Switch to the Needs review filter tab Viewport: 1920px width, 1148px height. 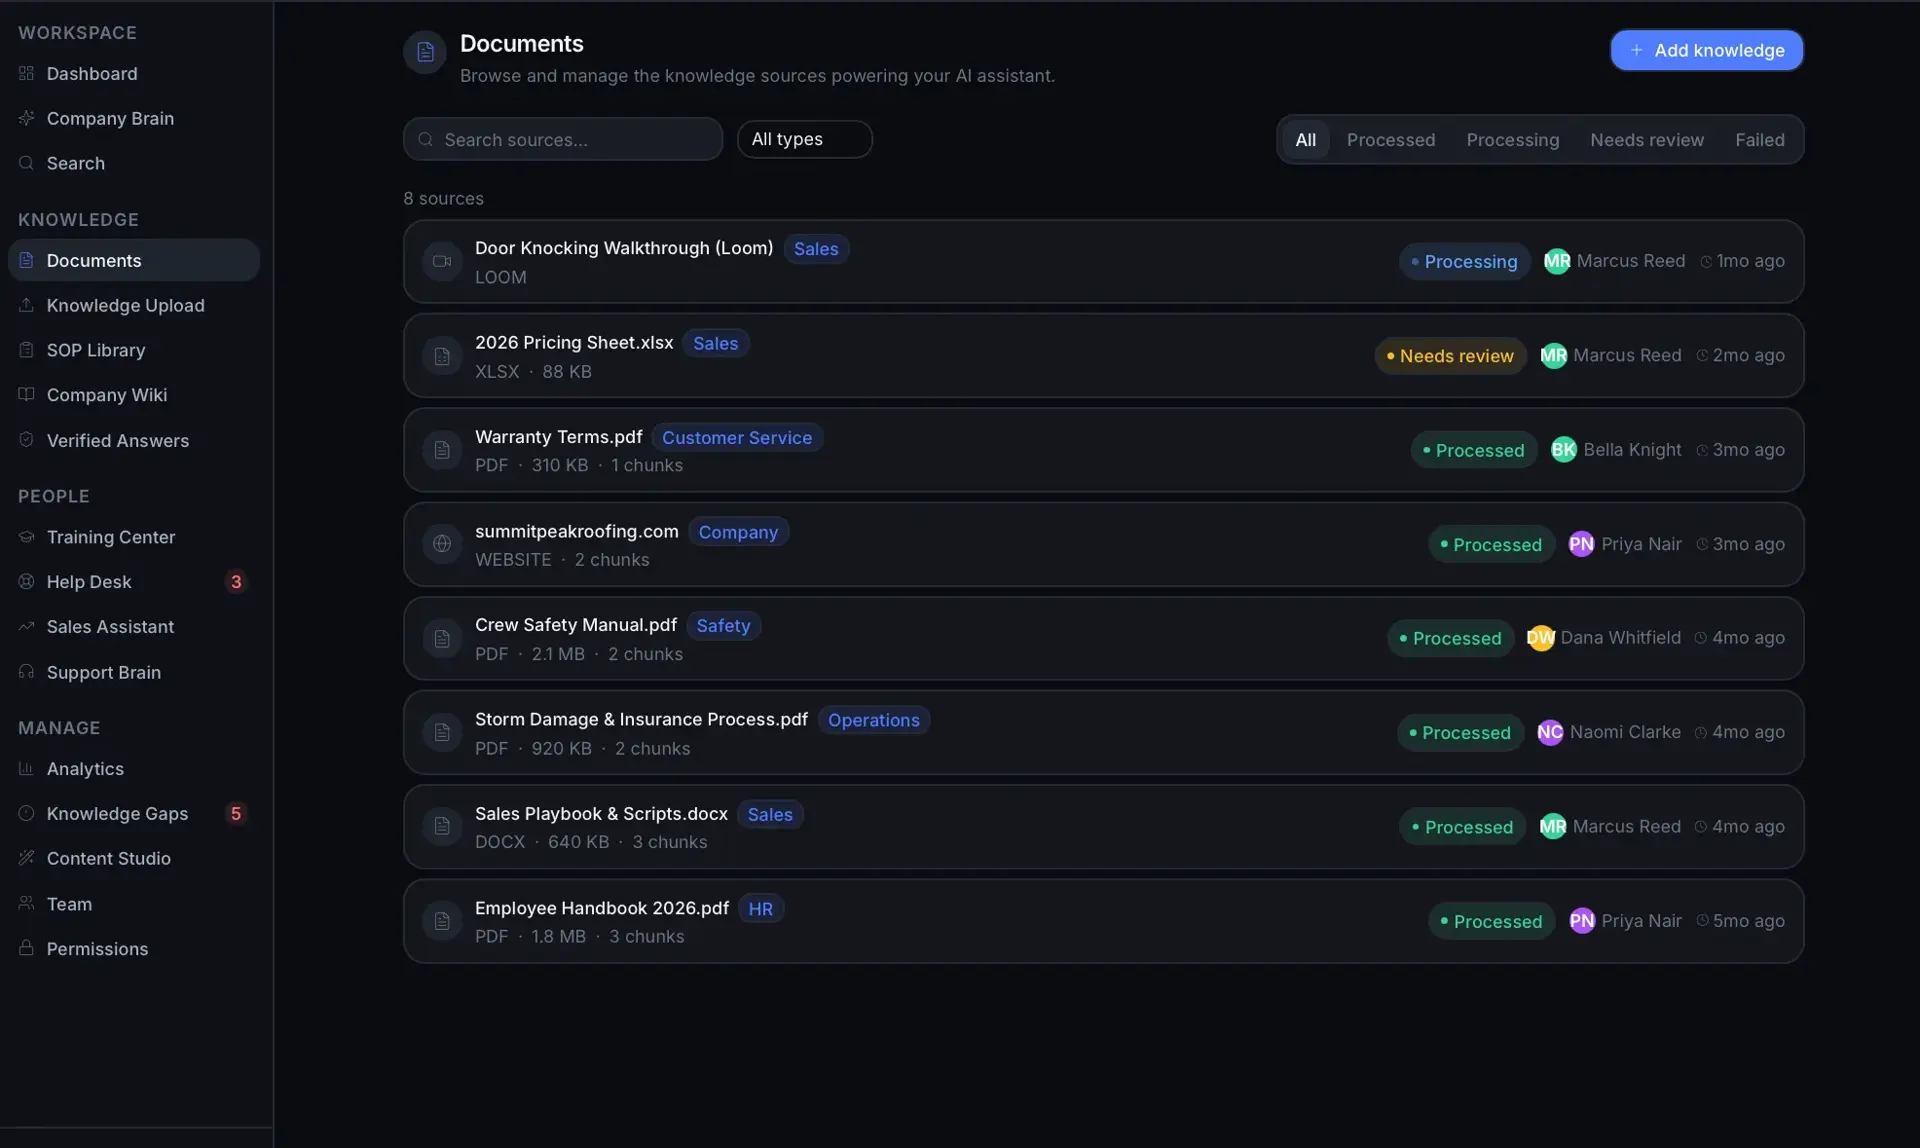pyautogui.click(x=1646, y=140)
